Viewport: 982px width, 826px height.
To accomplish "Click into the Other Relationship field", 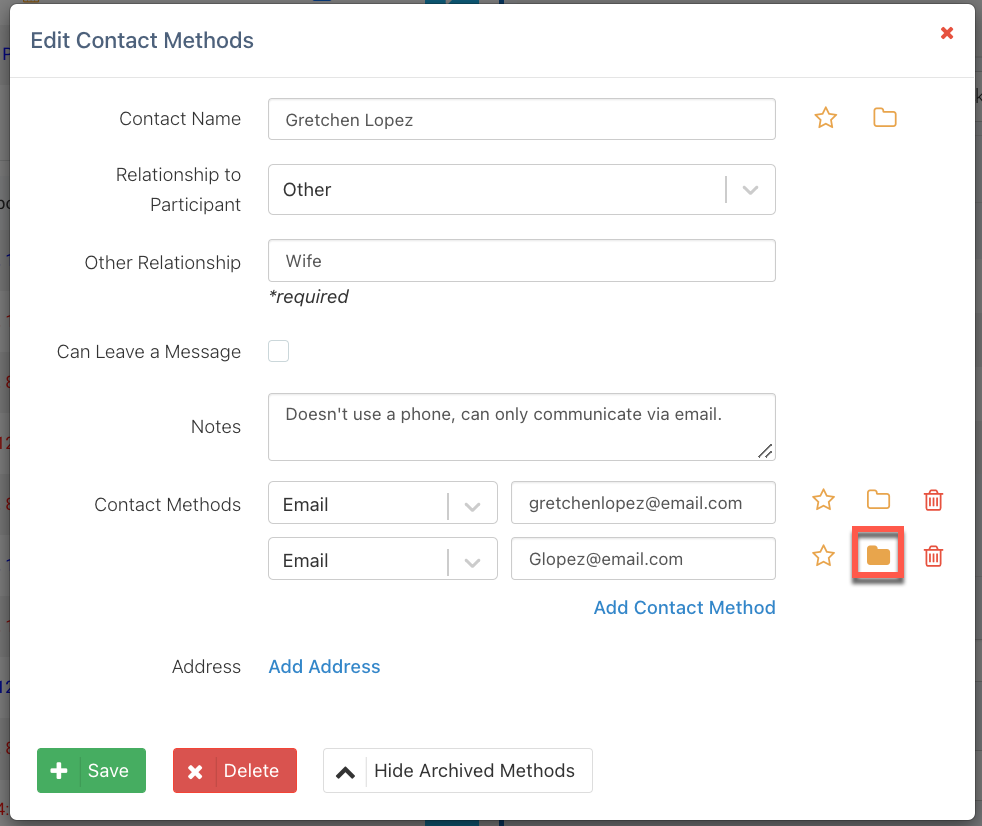I will click(x=521, y=261).
